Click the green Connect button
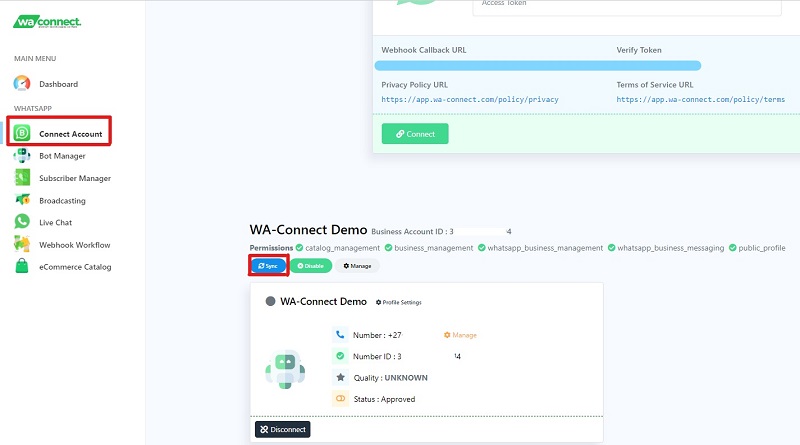The image size is (800, 445). pos(415,134)
